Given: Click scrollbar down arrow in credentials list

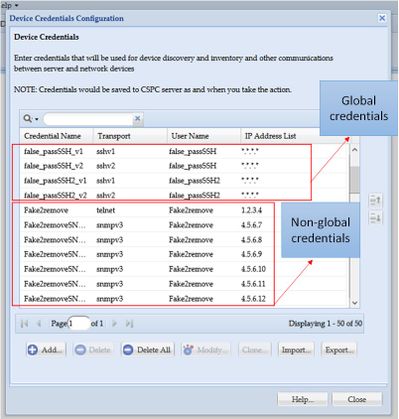Looking at the screenshot, I should coord(355,303).
